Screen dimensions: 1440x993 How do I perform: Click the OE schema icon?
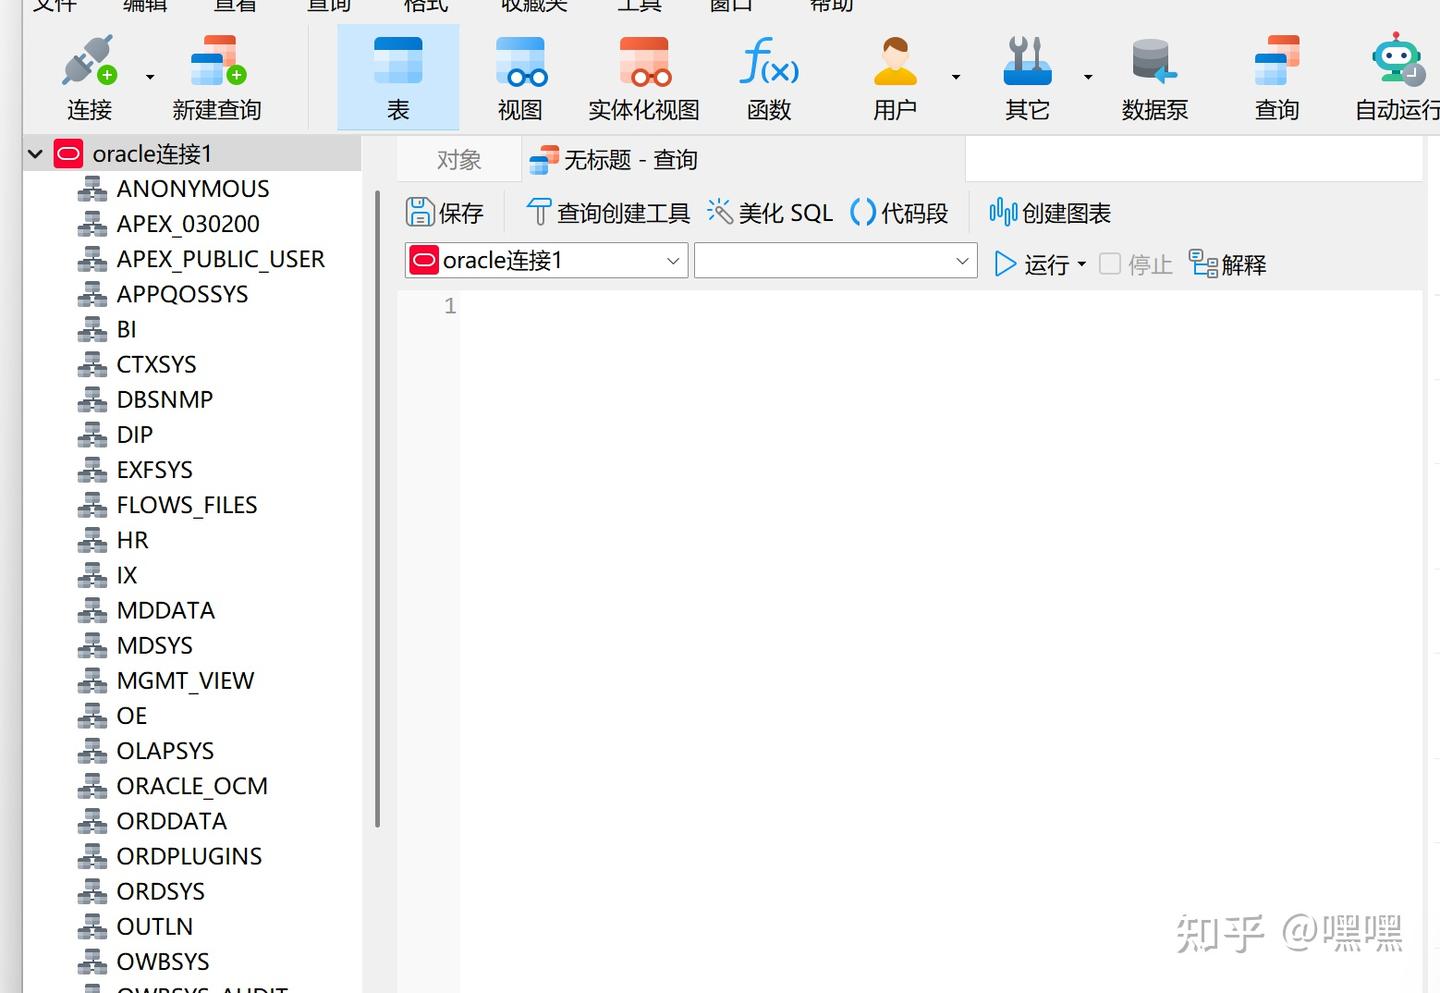point(92,716)
